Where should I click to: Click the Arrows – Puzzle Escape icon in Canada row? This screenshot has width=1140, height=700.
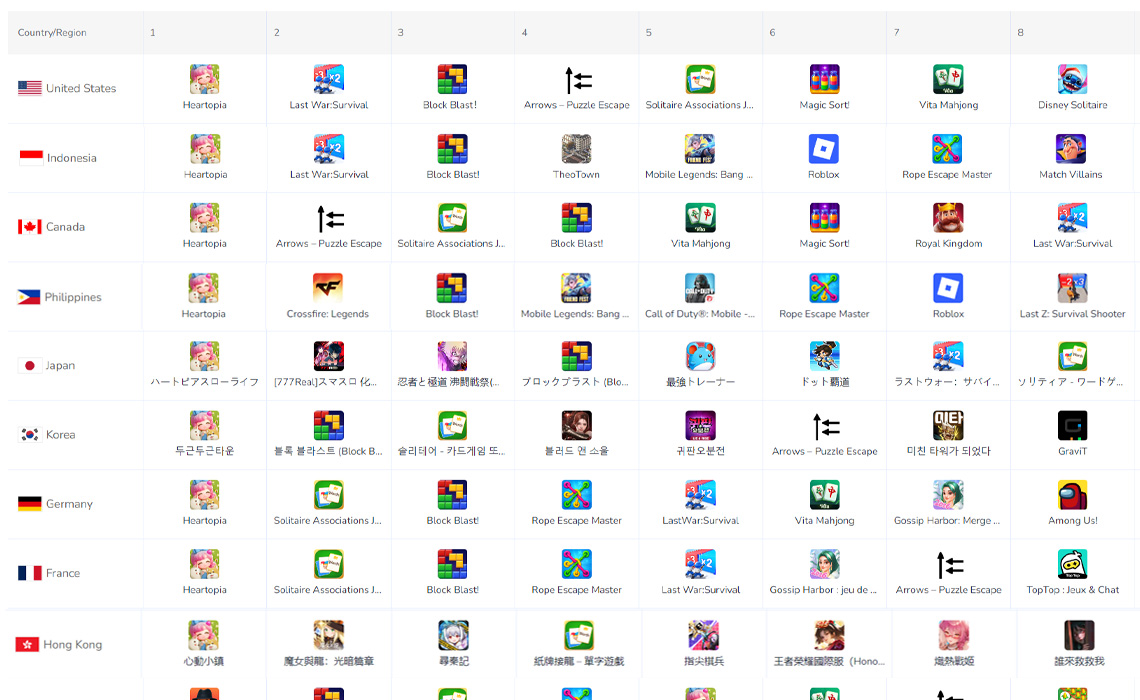[x=328, y=218]
